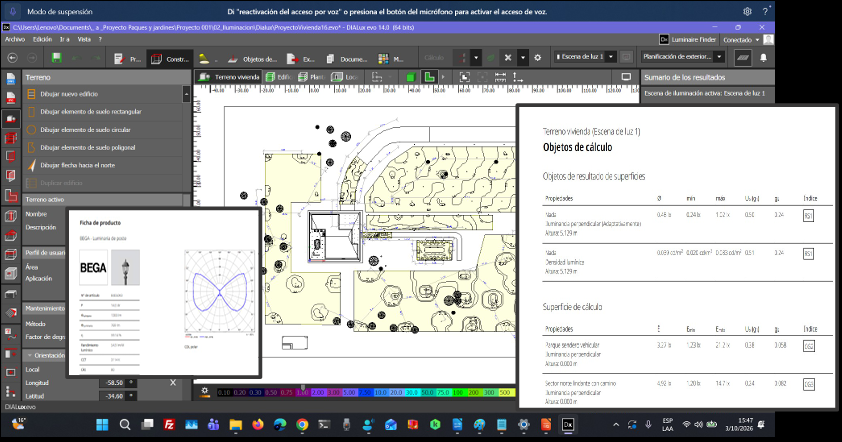Open the Objetos de cálculo mode
Screen dimensions: 842x442
(252, 59)
